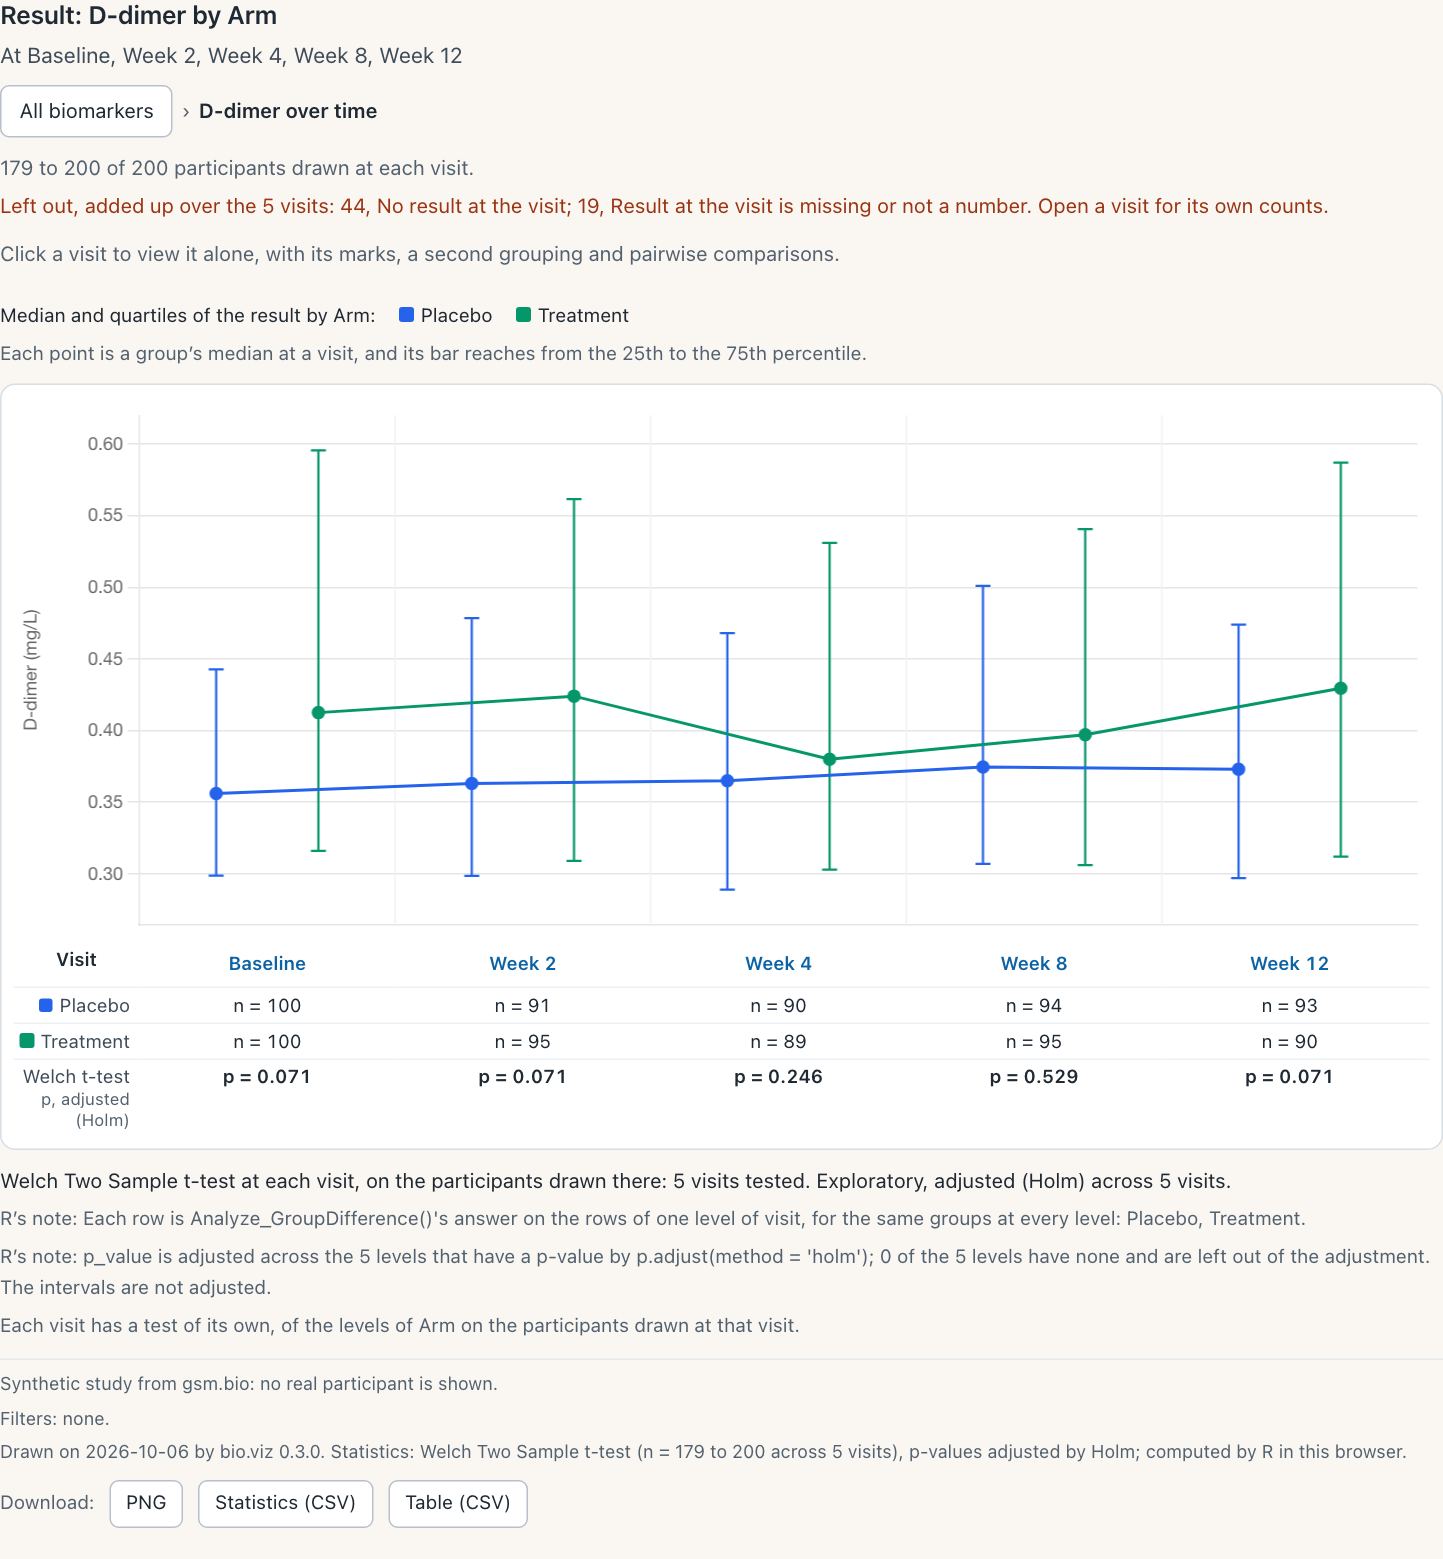Download the Table (CSV) file
Screen dimensions: 1443x1559
pyautogui.click(x=458, y=1503)
